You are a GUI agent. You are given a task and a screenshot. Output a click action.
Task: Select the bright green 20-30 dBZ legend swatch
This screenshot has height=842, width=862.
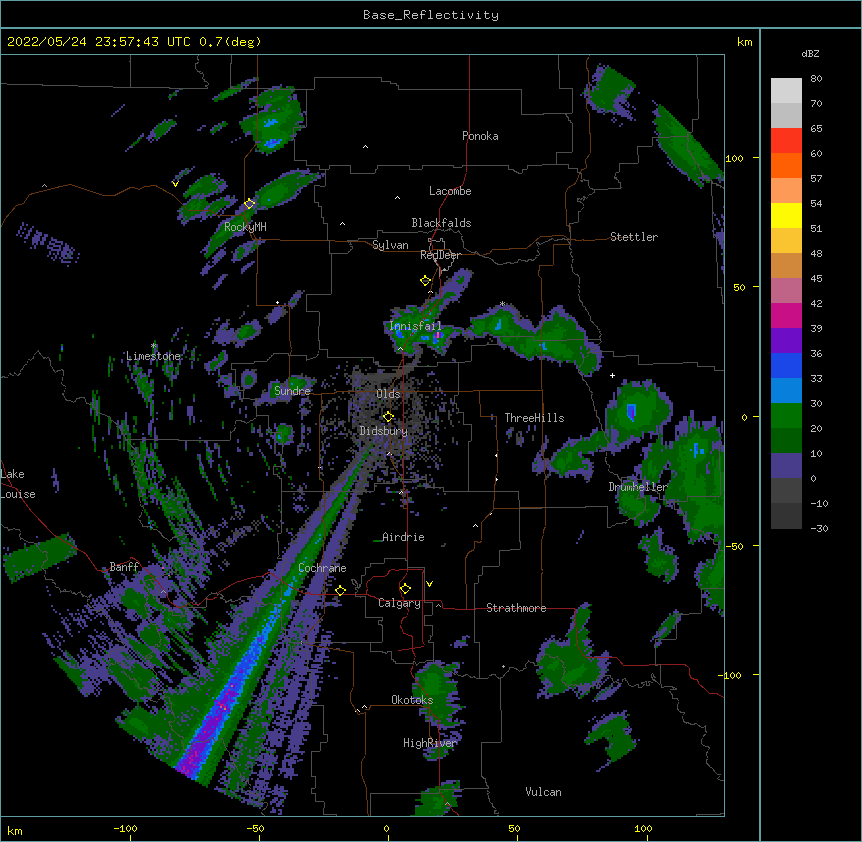[786, 416]
